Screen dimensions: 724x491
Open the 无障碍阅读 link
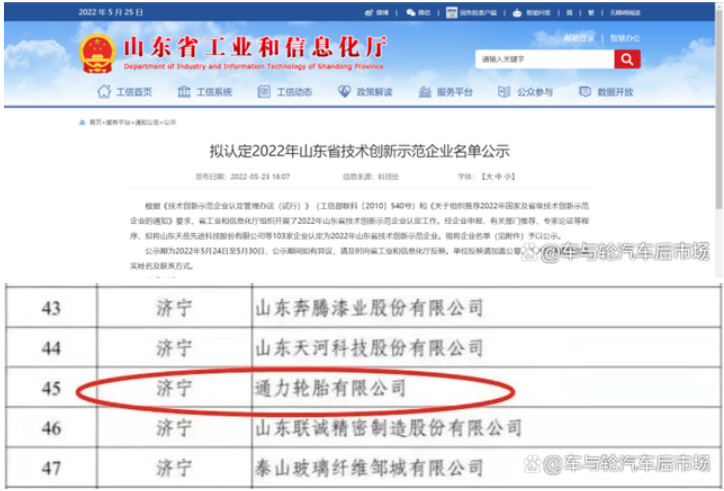(625, 13)
